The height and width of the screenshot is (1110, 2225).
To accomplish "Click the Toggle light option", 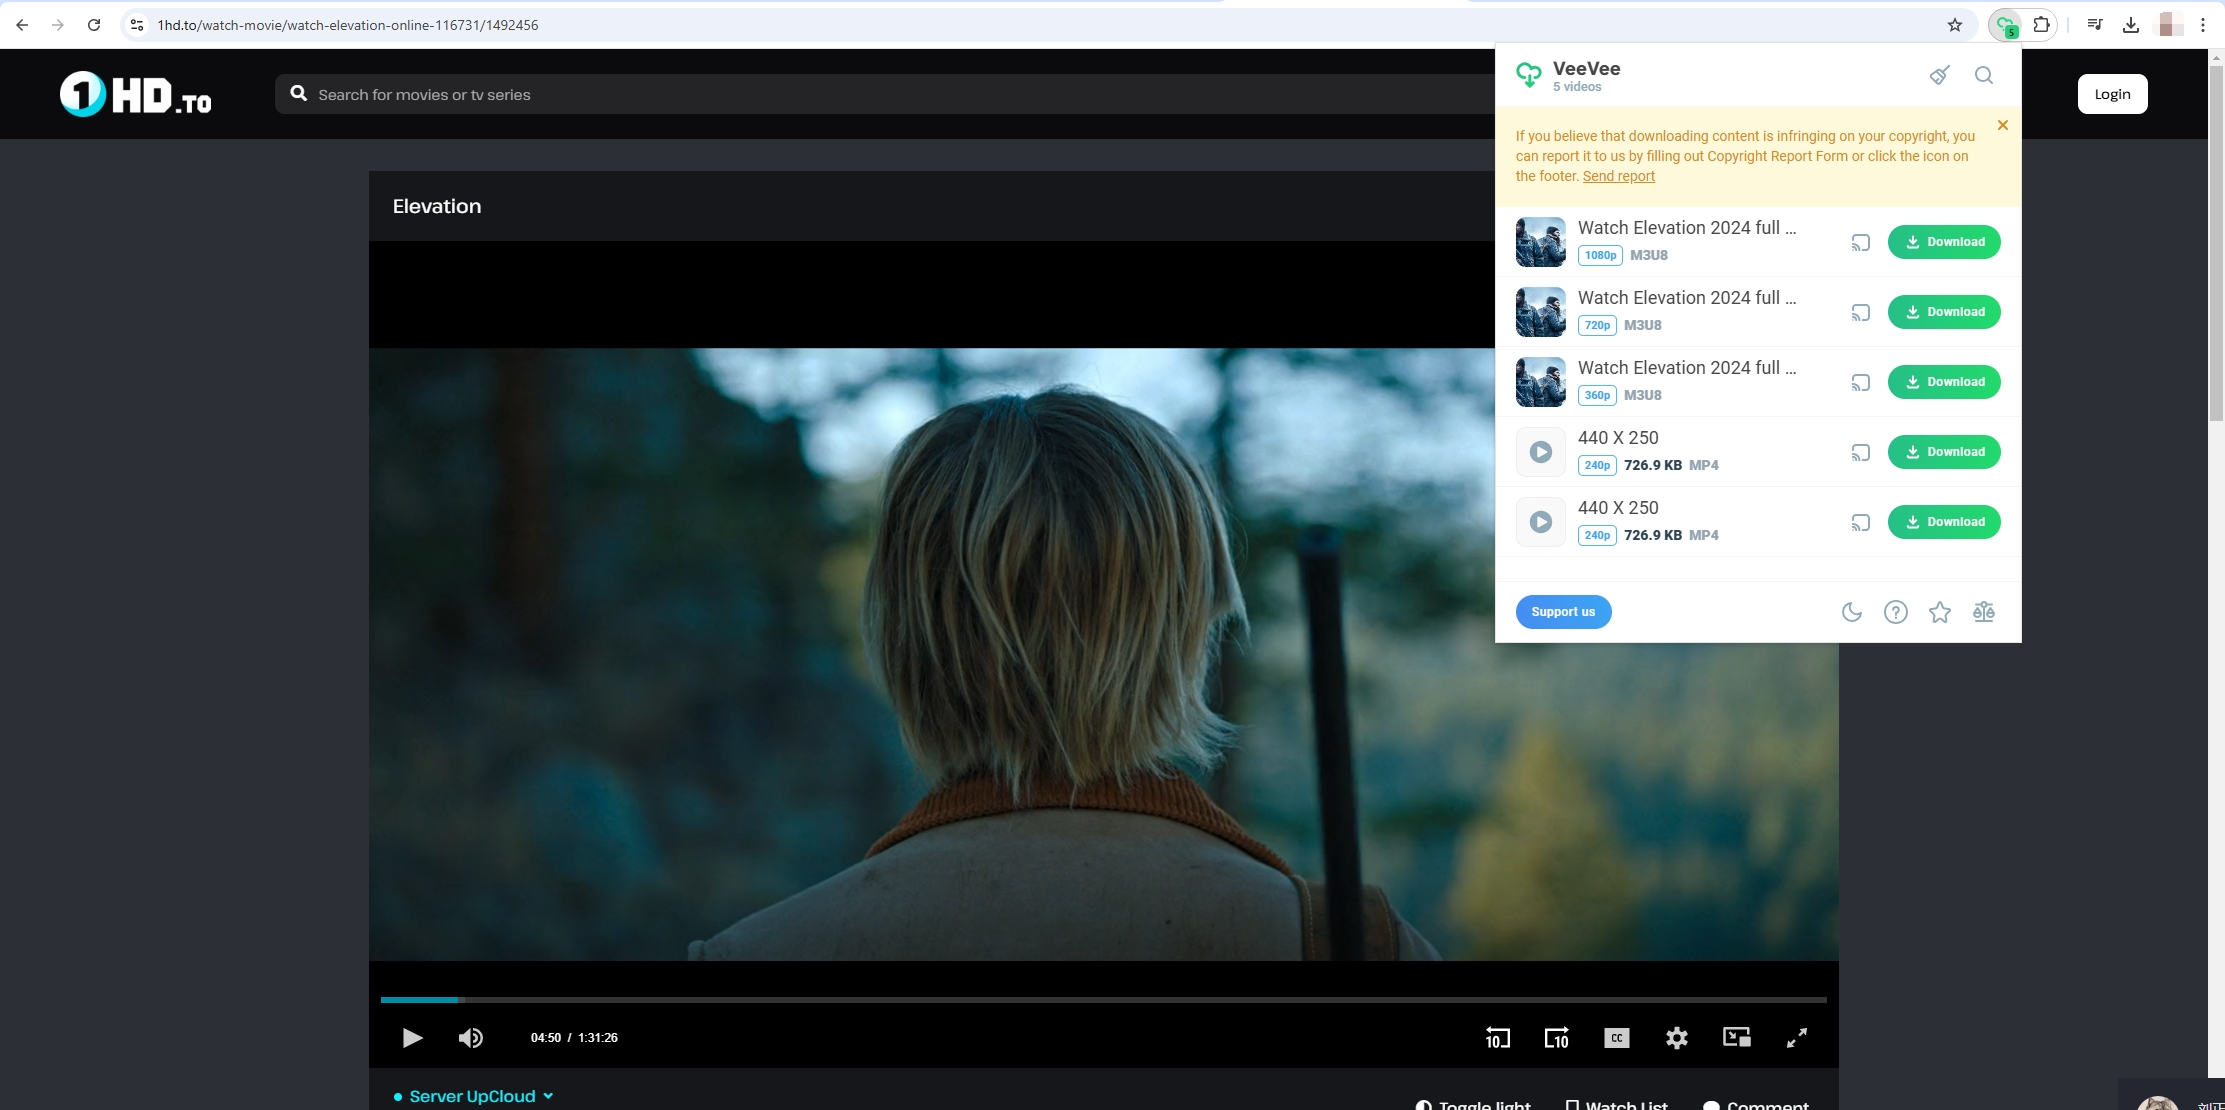I will click(x=1473, y=1104).
